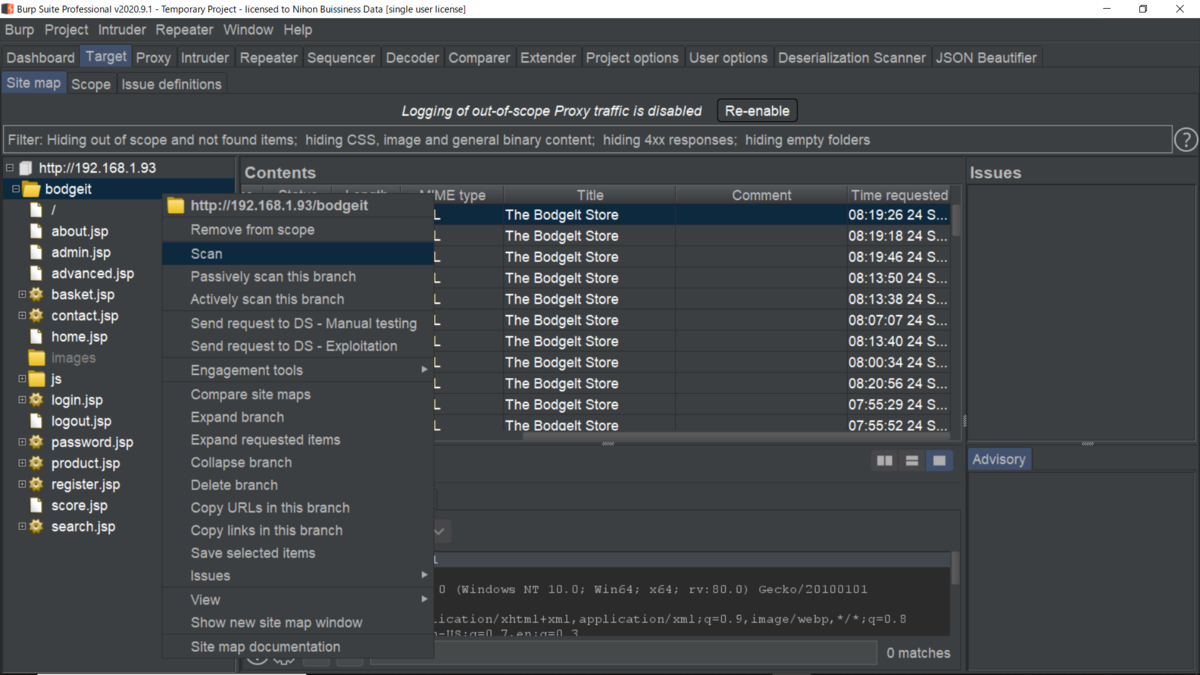Select the Advisory tab
The height and width of the screenshot is (675, 1200).
pos(999,459)
